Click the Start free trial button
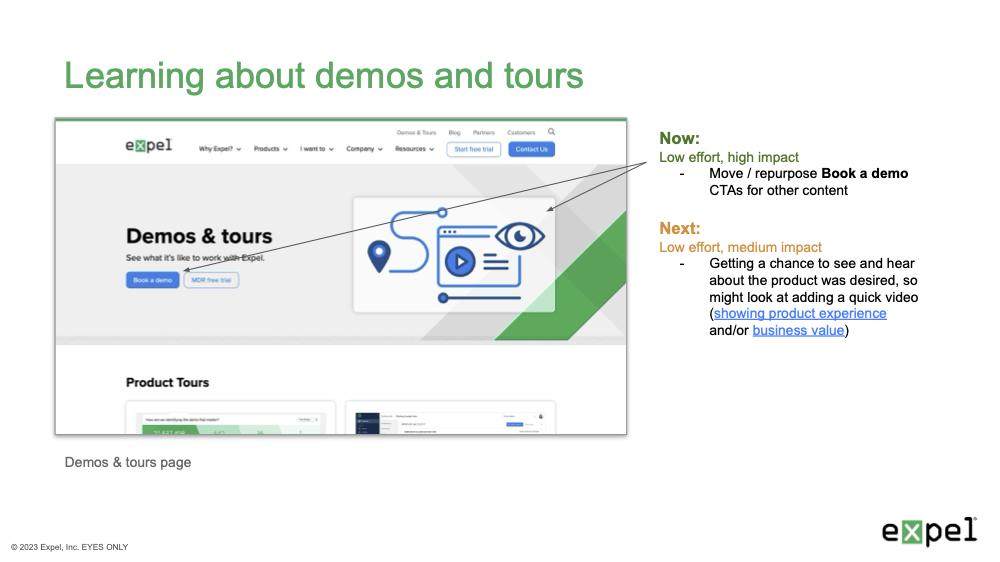The image size is (1000, 562). [474, 149]
